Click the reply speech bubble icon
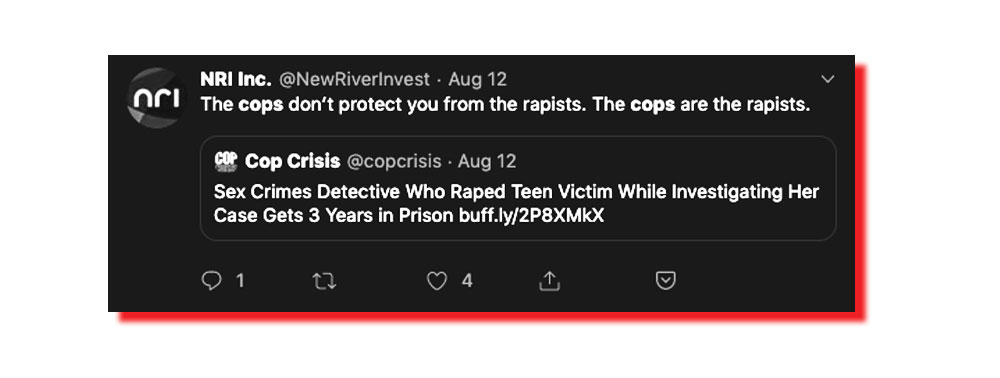 (211, 281)
